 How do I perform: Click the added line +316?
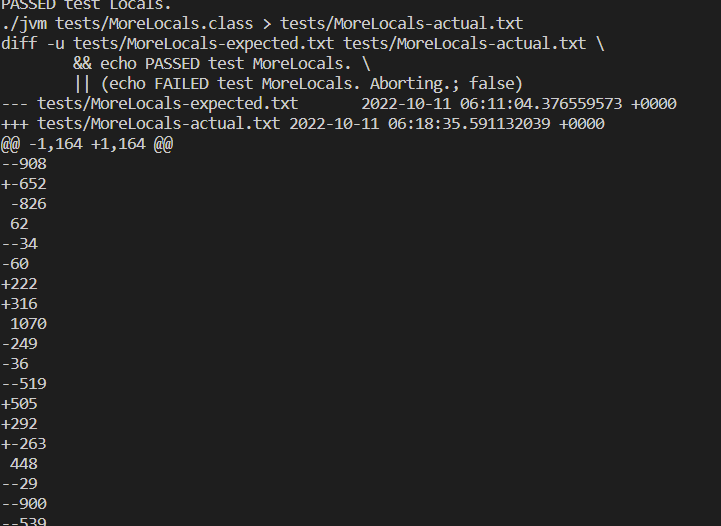(20, 304)
